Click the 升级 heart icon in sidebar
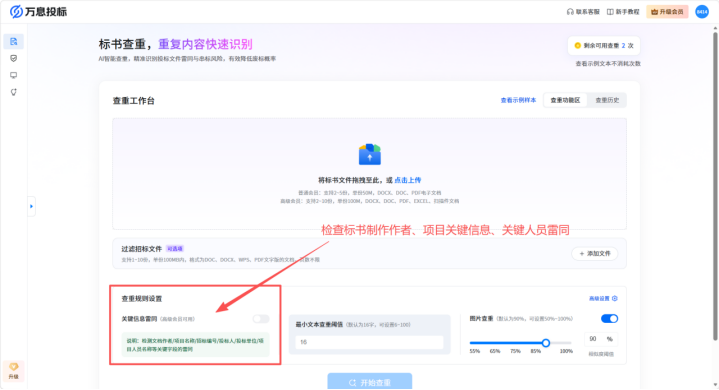This screenshot has width=719, height=390. [x=13, y=371]
